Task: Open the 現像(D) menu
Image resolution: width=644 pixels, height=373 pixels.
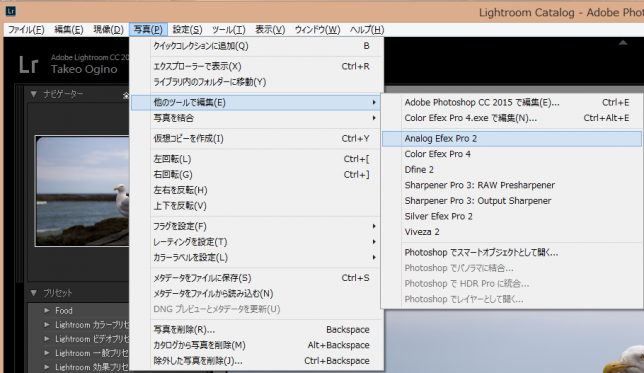Action: click(x=108, y=30)
